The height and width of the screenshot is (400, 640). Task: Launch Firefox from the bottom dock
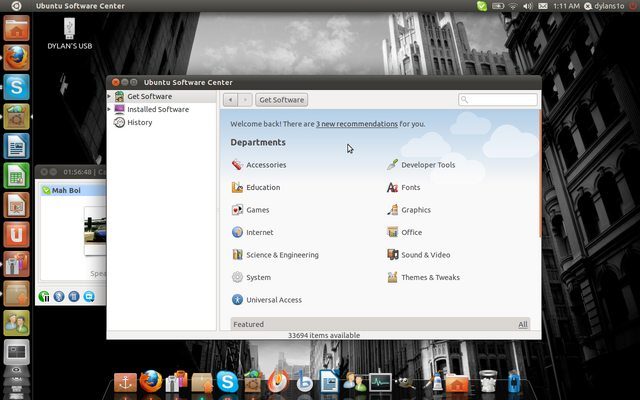click(151, 381)
